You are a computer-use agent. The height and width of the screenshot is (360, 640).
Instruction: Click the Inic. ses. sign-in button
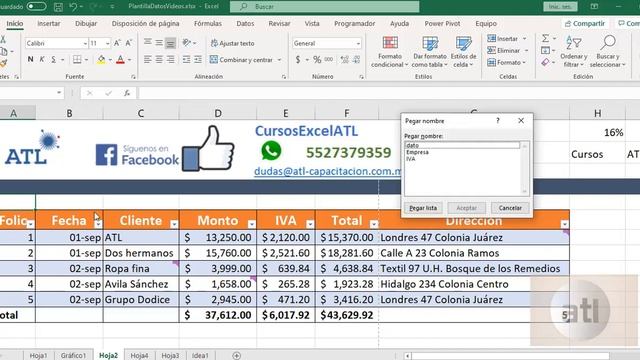pos(560,7)
